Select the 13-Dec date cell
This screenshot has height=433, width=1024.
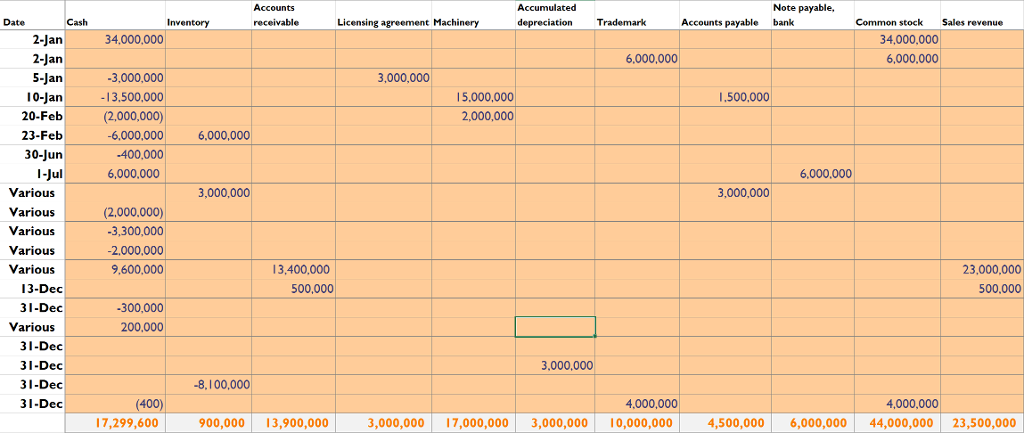point(33,289)
